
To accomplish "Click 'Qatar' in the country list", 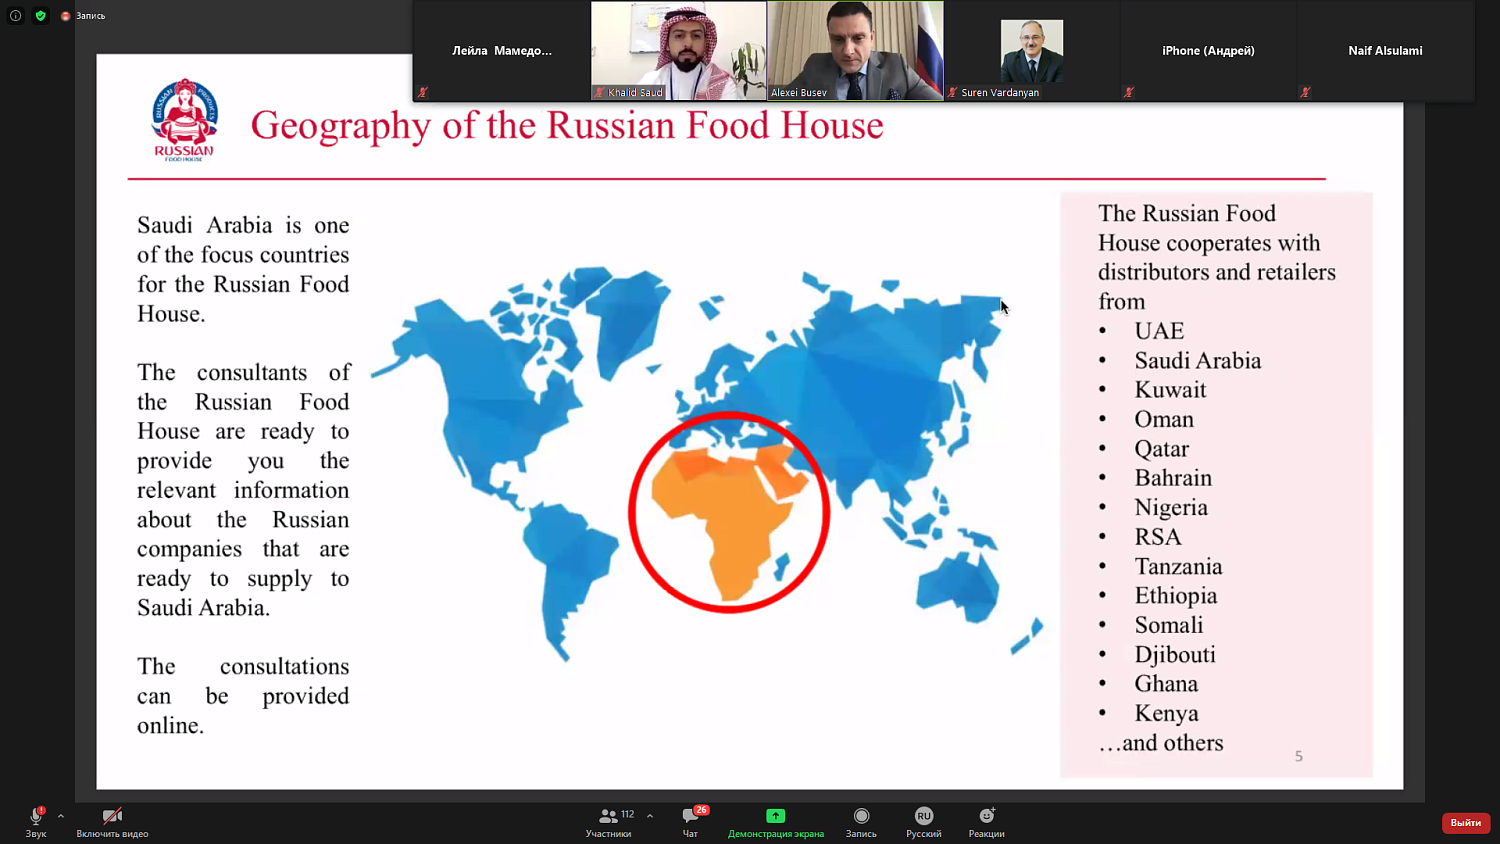I will [1161, 449].
